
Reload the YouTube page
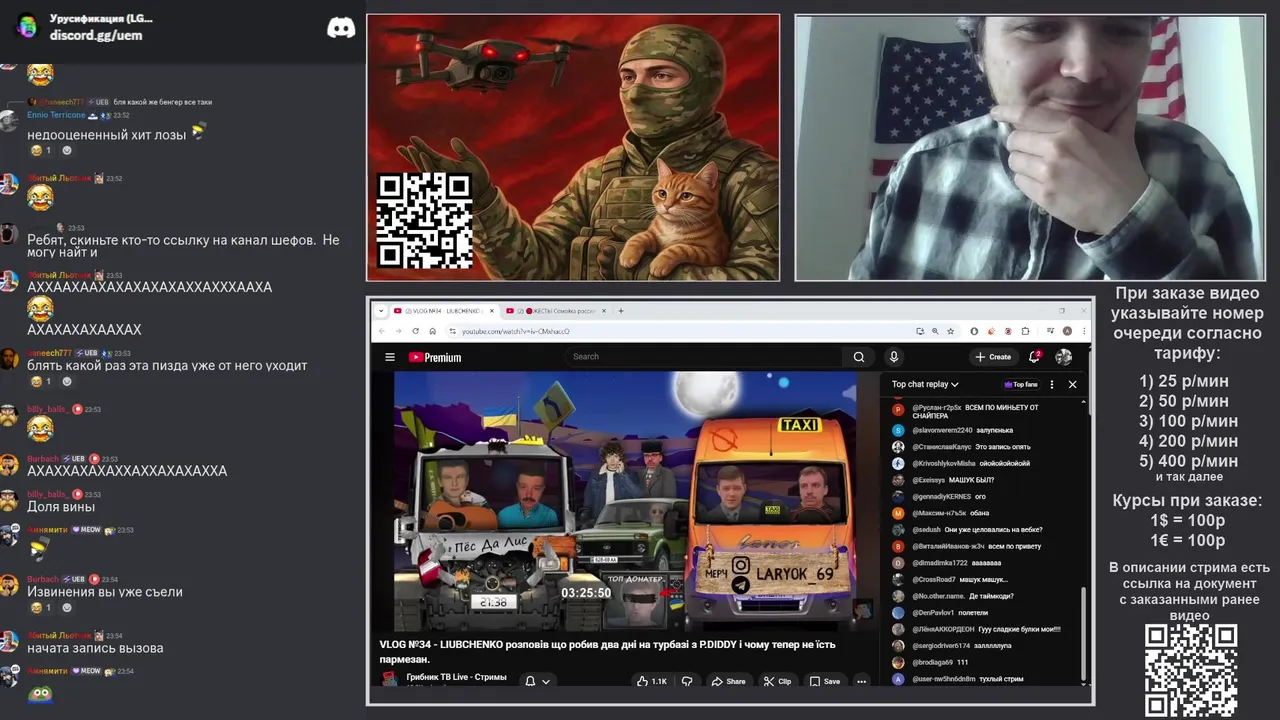(x=416, y=331)
